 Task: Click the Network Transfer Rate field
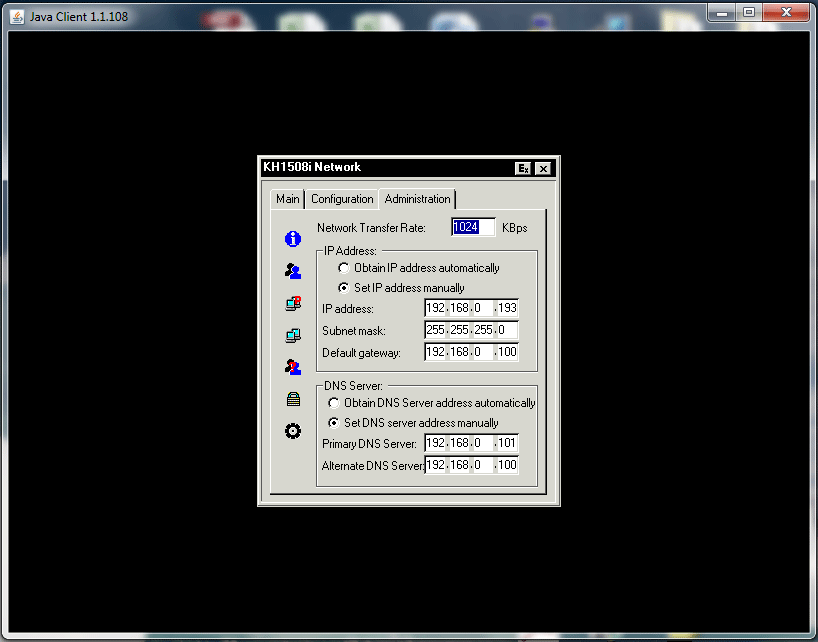point(473,228)
